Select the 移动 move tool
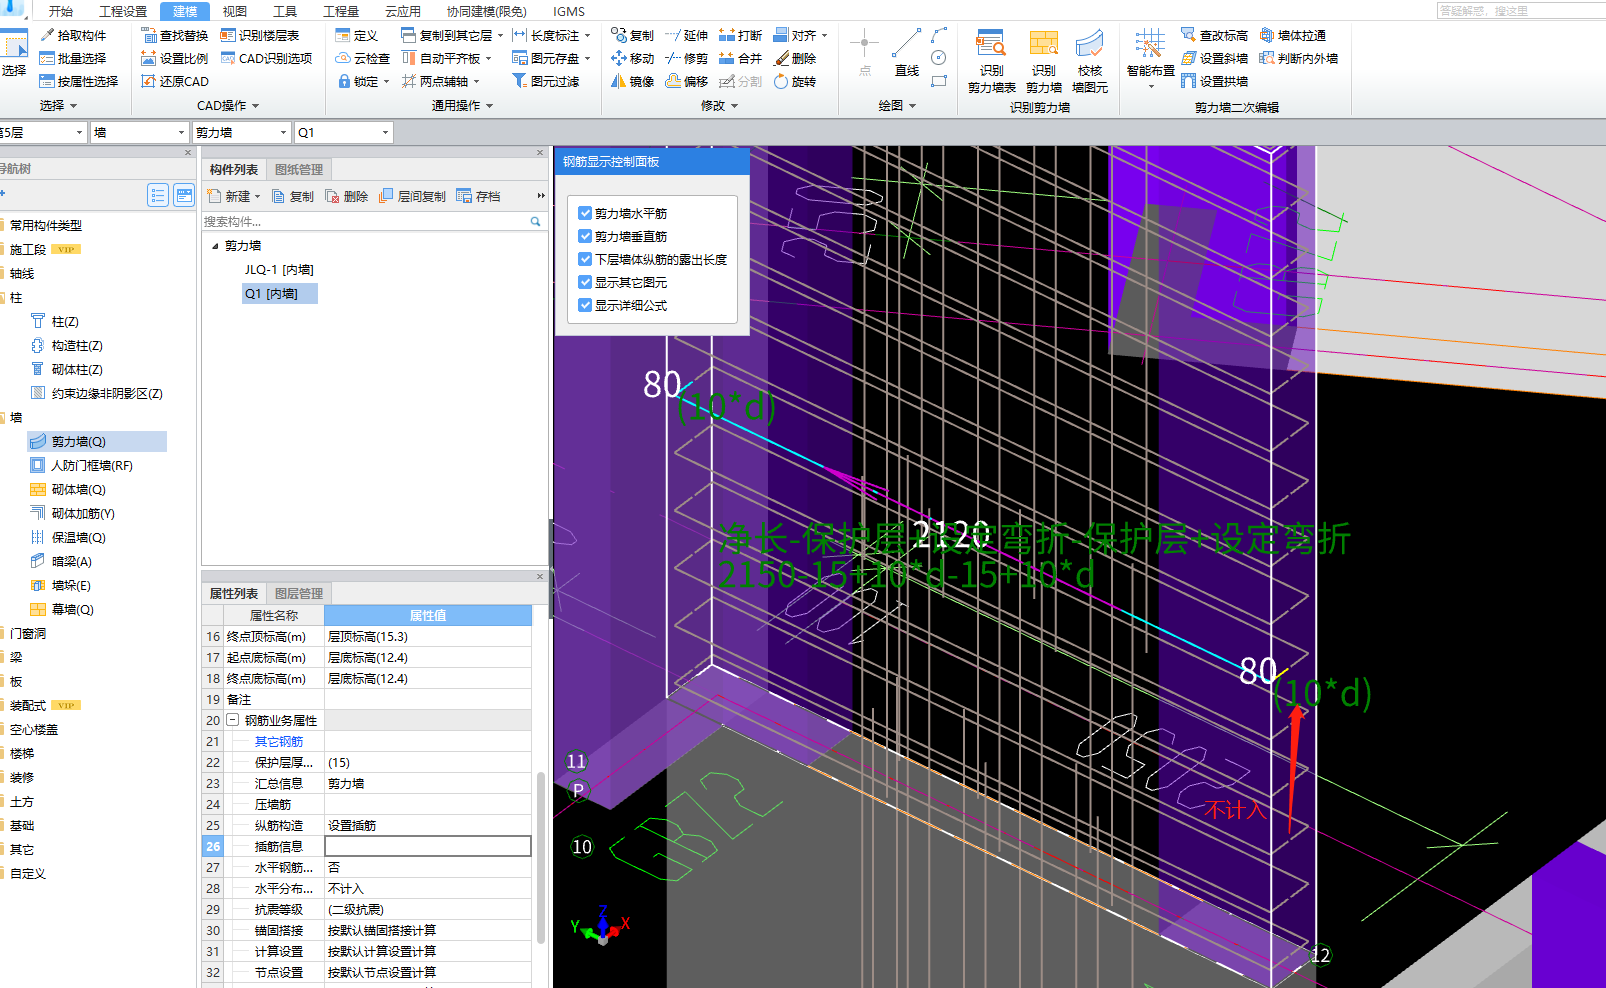This screenshot has width=1606, height=988. [632, 58]
